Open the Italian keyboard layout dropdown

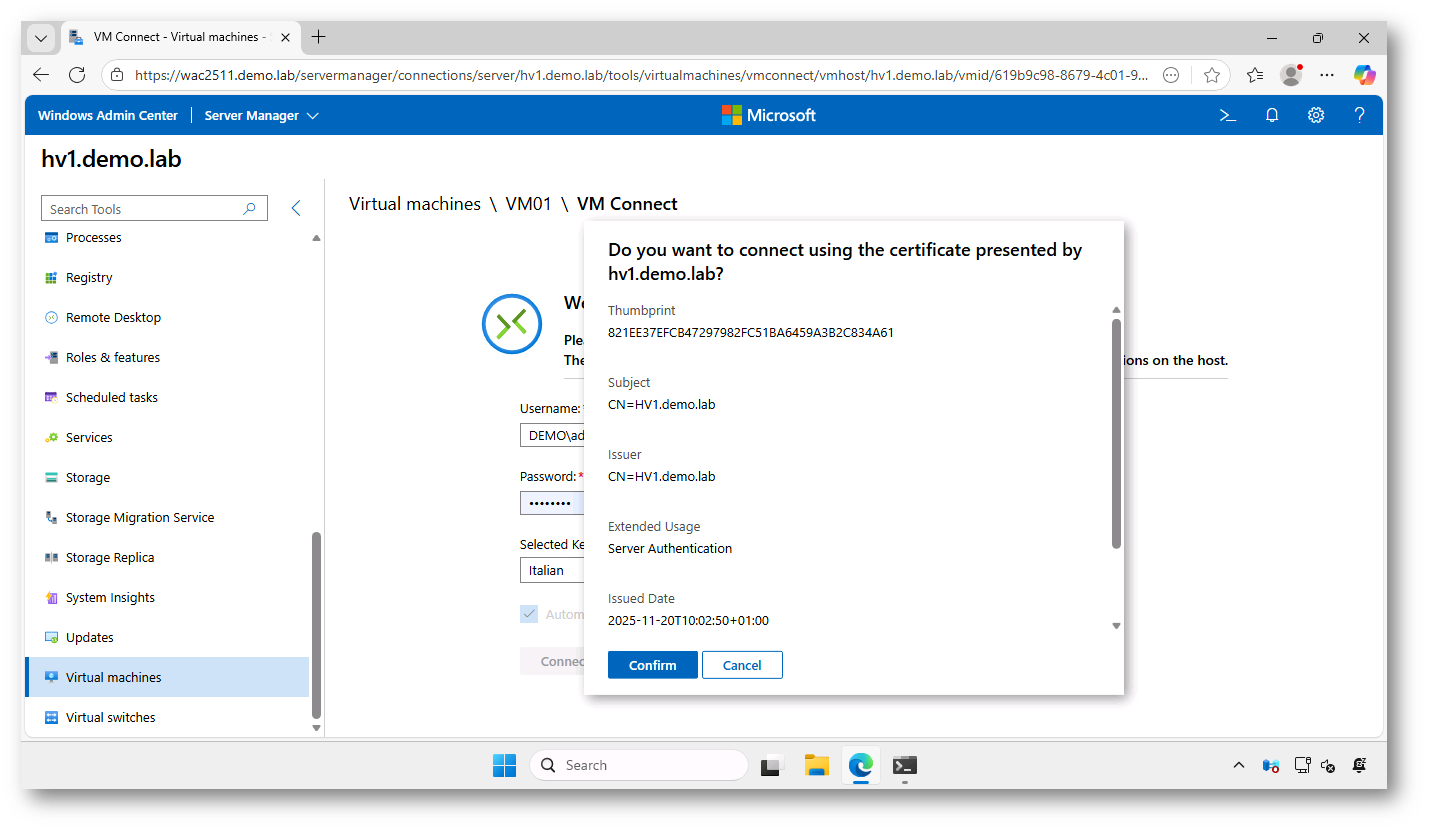tap(552, 570)
